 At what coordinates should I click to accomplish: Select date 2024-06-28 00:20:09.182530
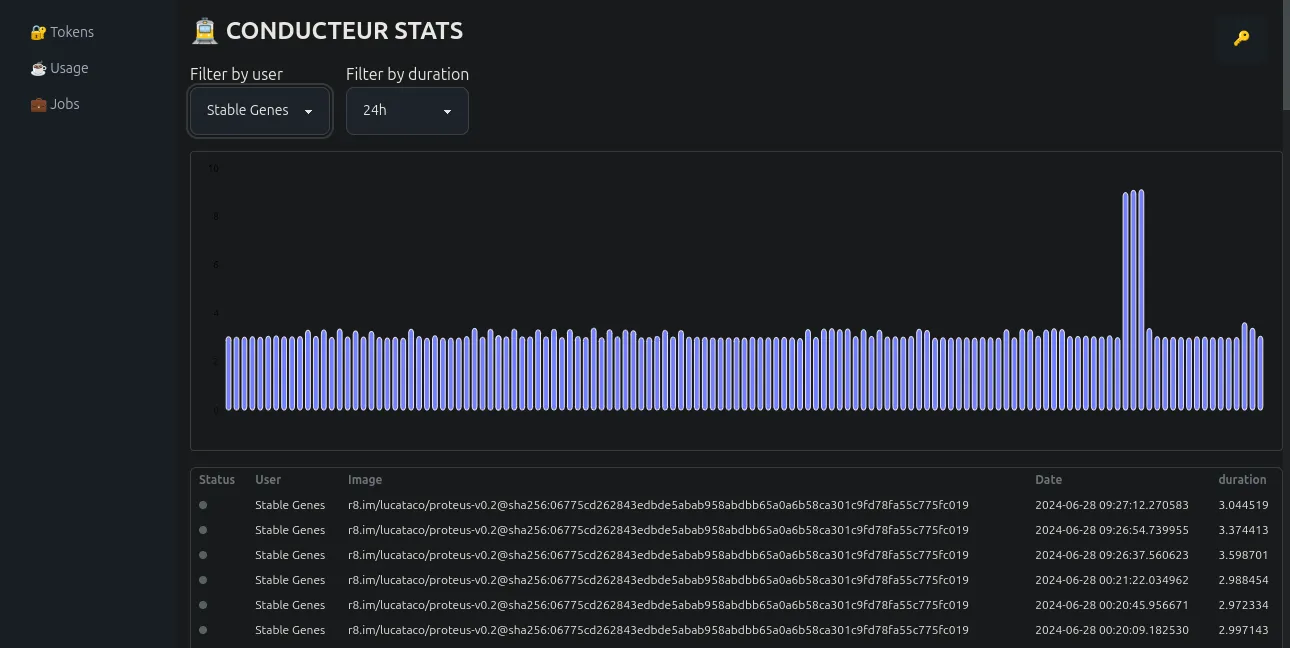tap(1112, 630)
